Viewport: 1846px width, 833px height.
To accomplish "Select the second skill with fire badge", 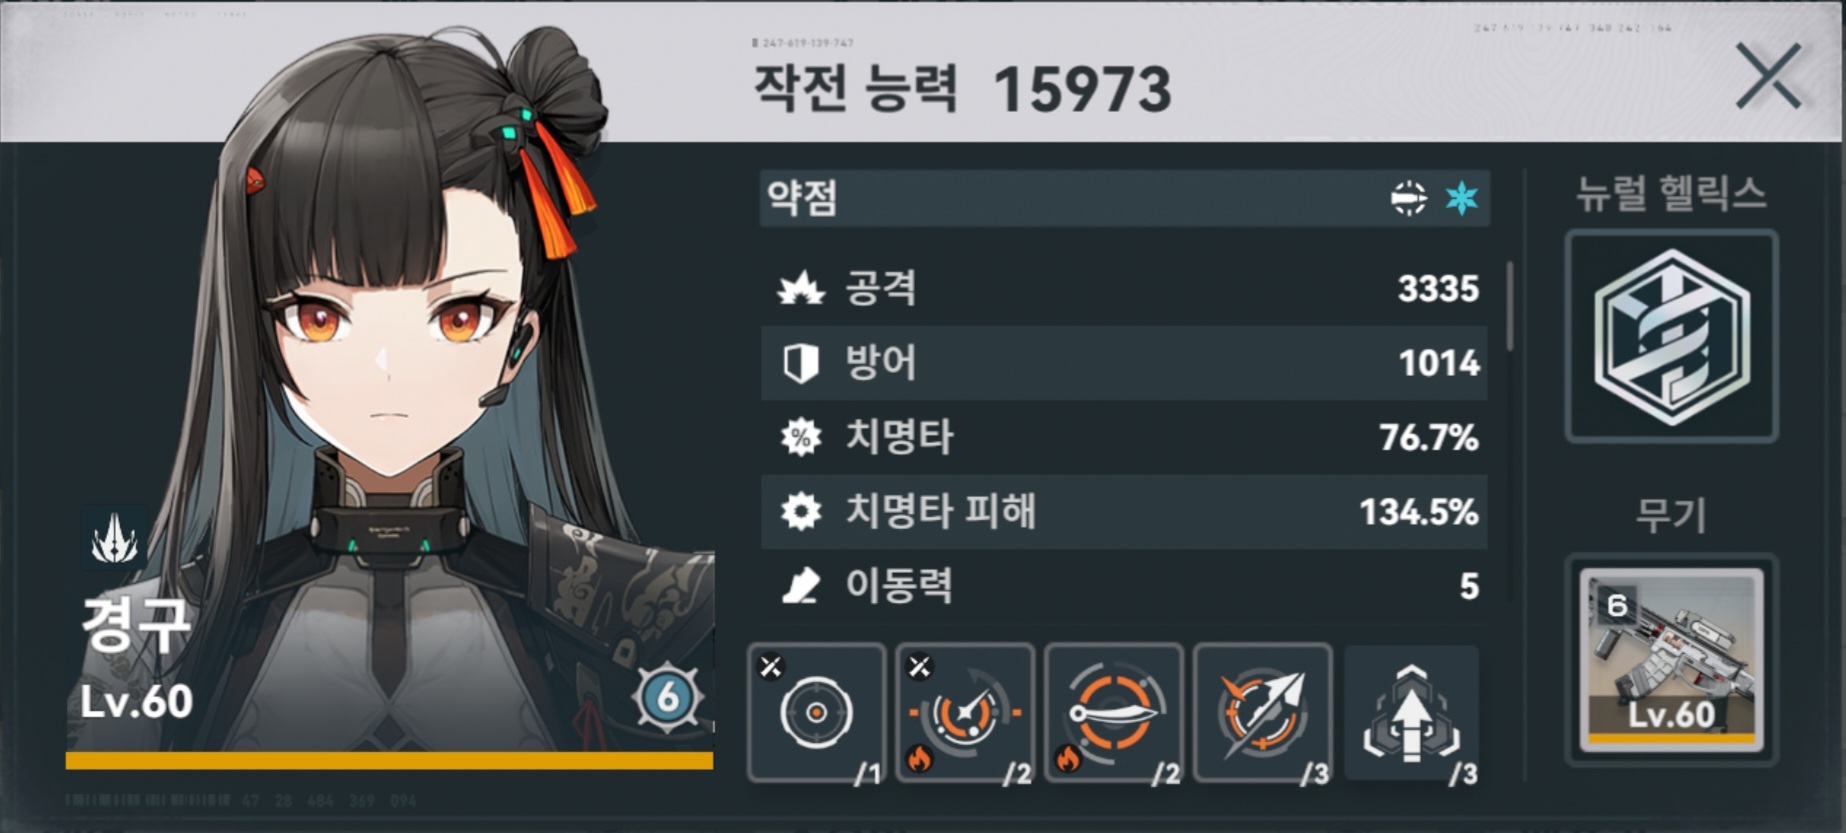I will pos(965,712).
